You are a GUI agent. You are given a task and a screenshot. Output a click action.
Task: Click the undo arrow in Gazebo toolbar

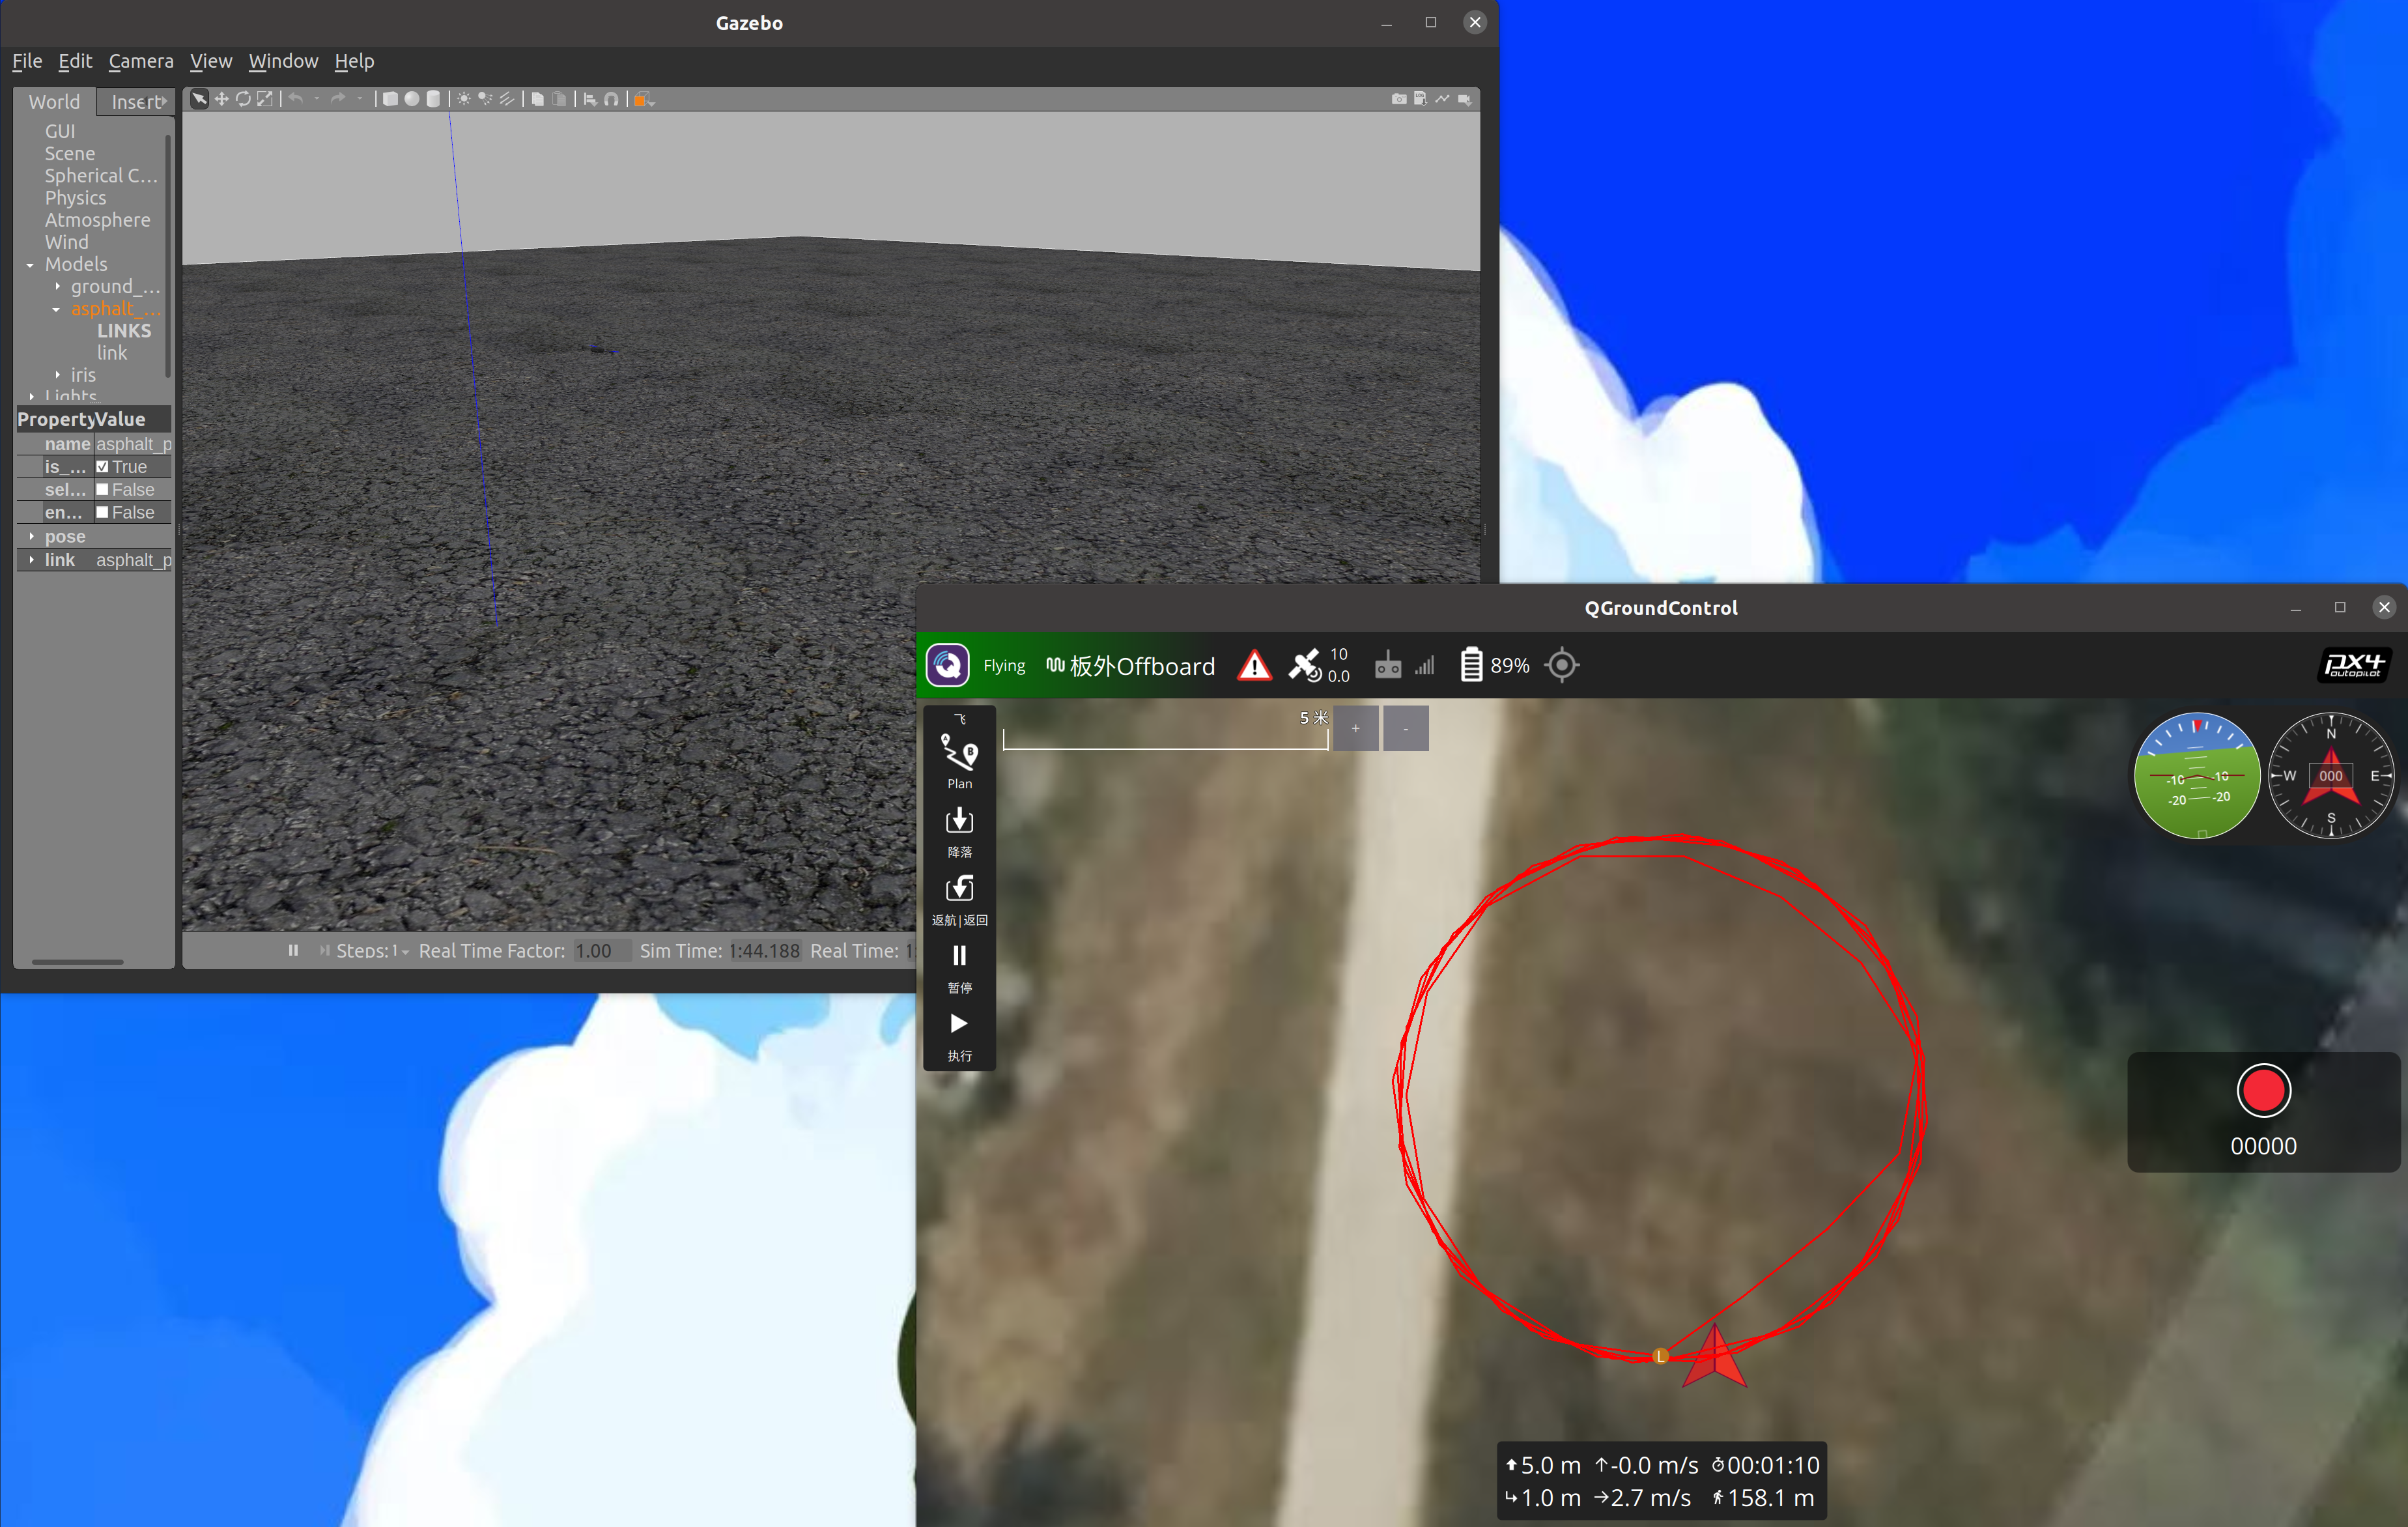[x=295, y=99]
